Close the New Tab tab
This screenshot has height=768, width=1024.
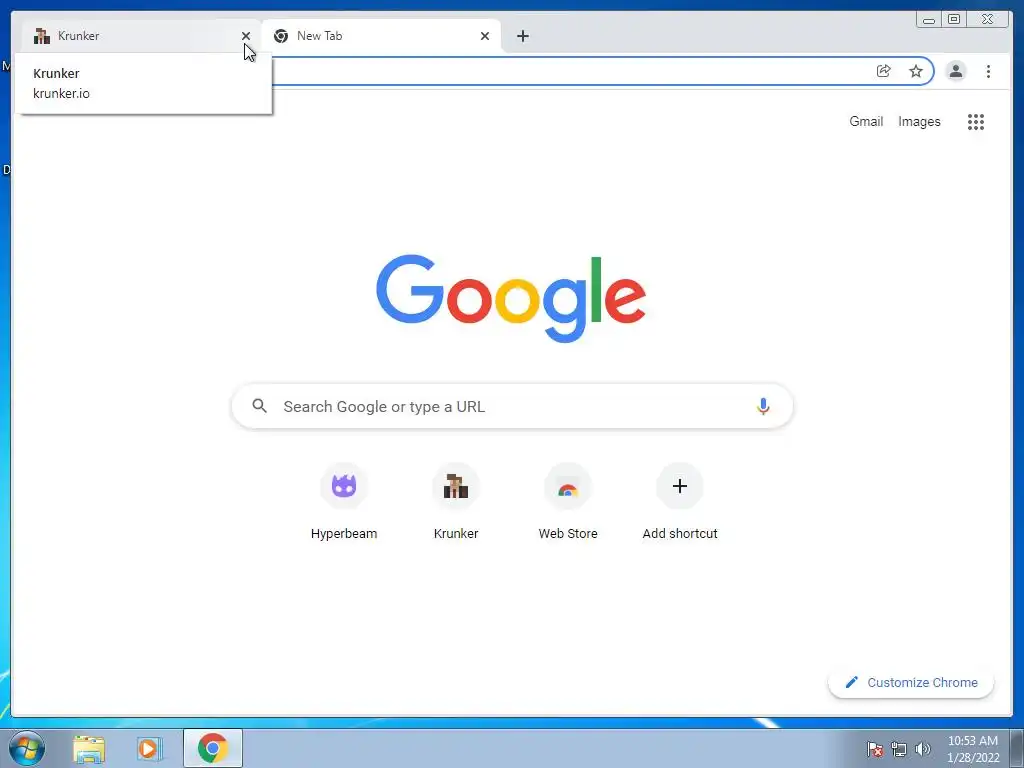(485, 36)
